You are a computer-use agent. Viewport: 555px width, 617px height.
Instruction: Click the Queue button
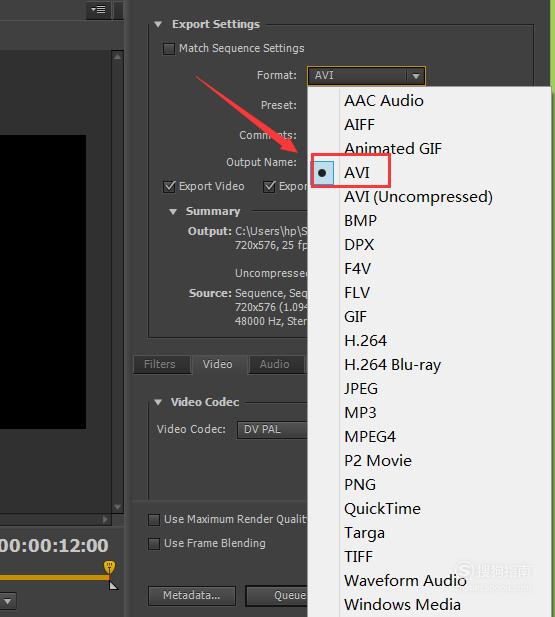[x=277, y=595]
